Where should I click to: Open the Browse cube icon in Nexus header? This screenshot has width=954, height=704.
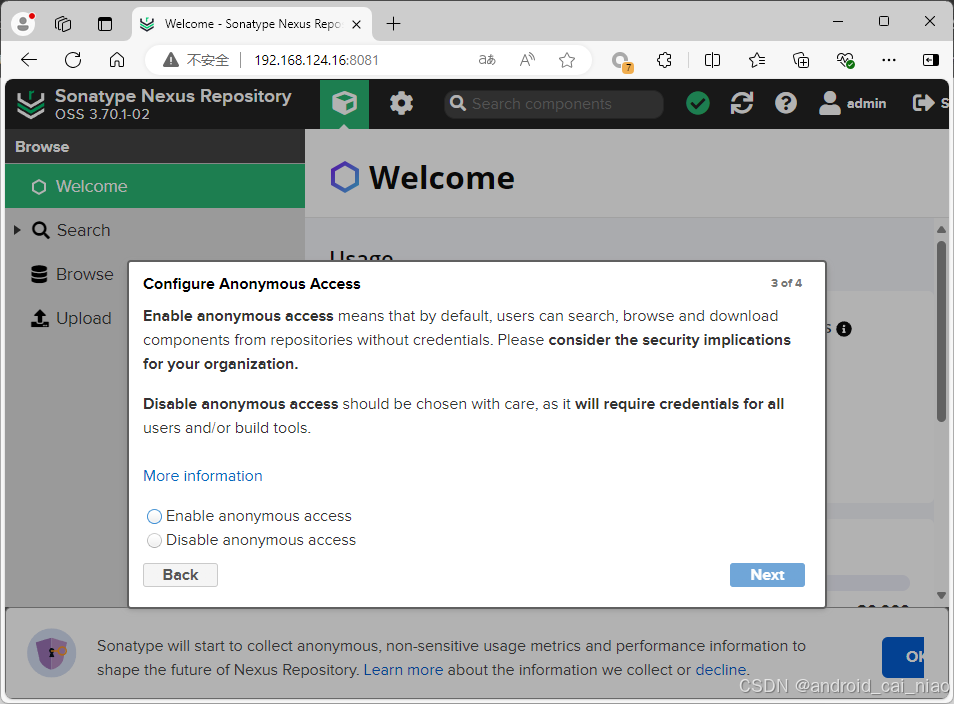pos(344,103)
